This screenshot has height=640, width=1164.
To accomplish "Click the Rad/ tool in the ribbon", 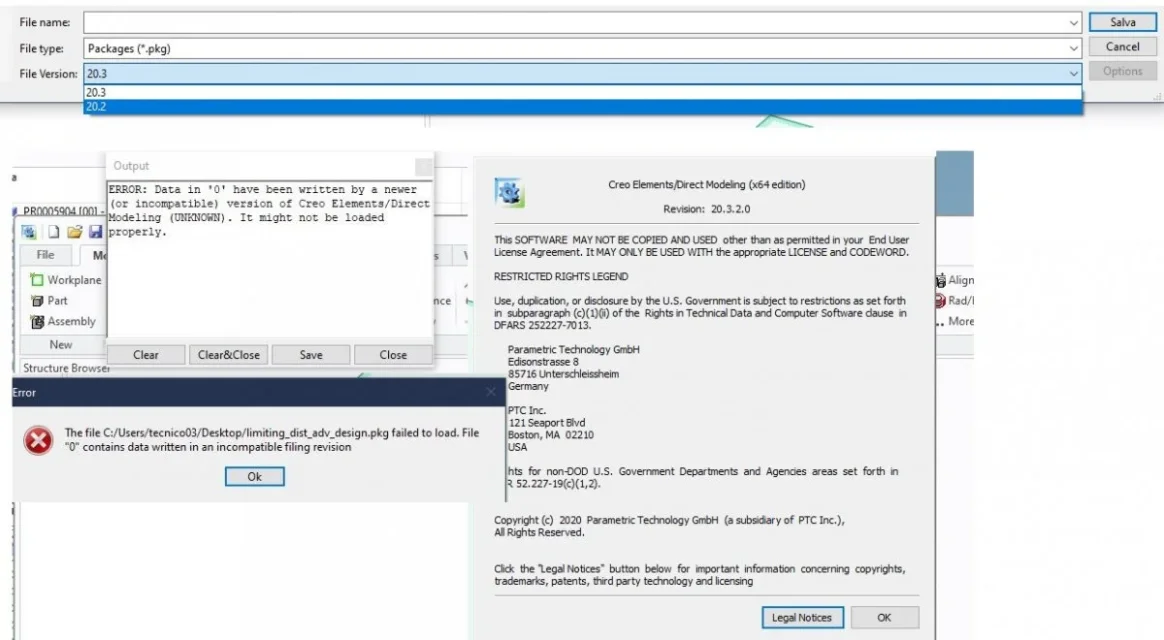I will click(x=955, y=301).
